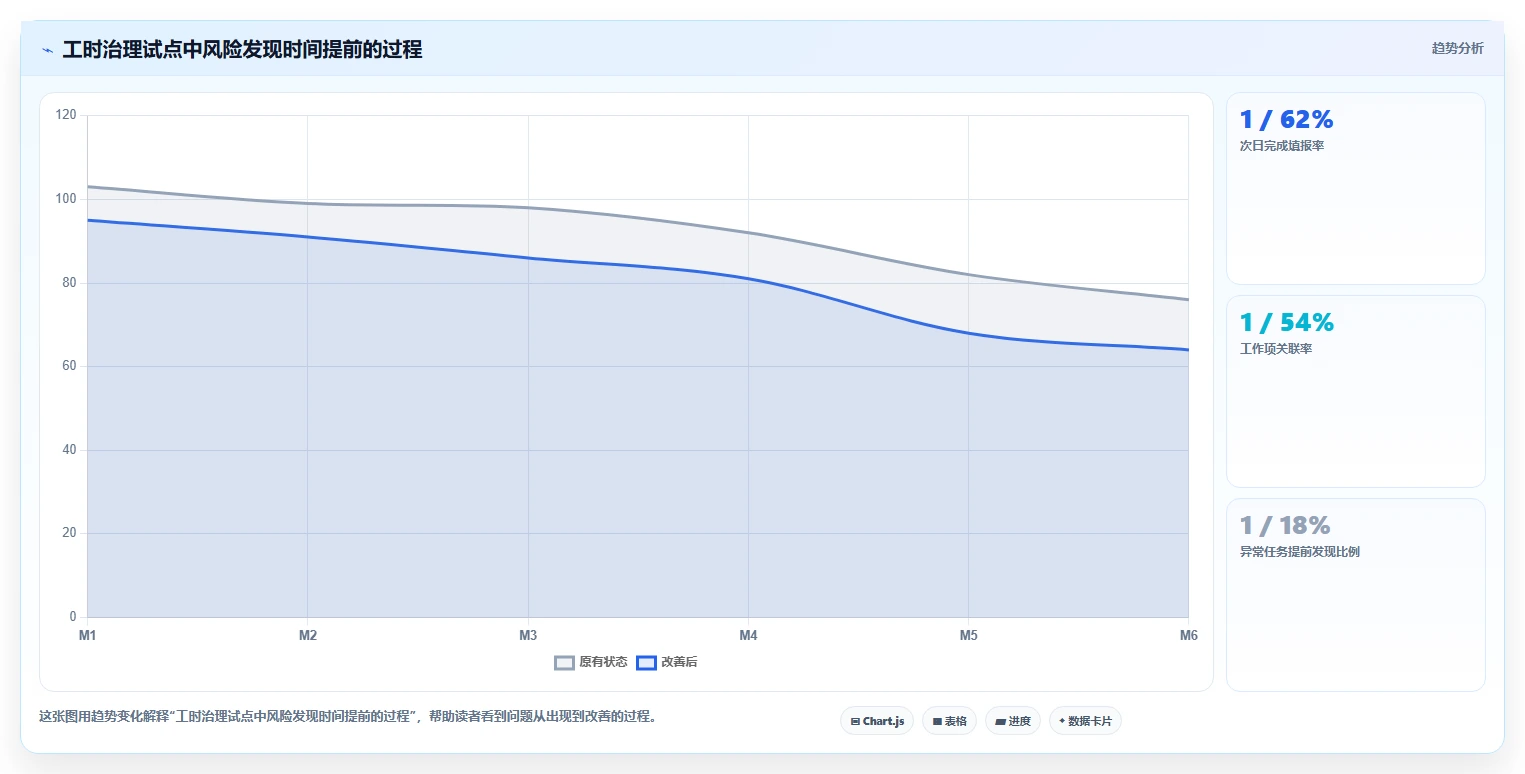Click the chart description text below the chart
This screenshot has height=774, width=1525.
(348, 716)
